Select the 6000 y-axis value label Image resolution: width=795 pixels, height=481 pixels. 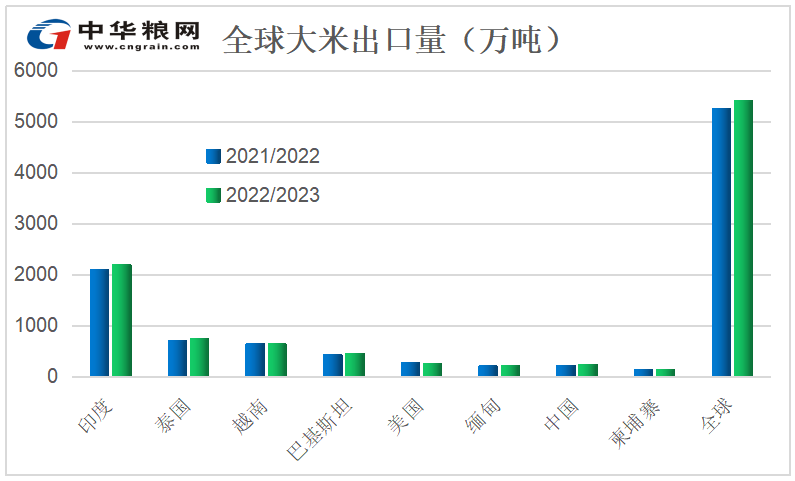pyautogui.click(x=35, y=71)
